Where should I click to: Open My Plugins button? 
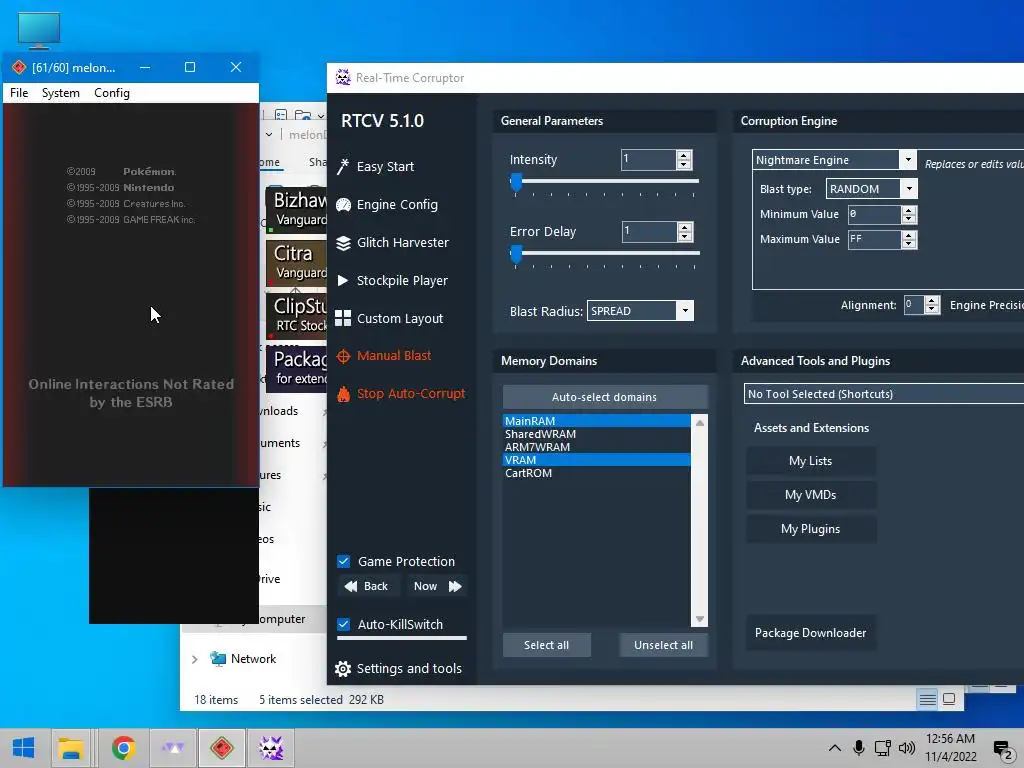pos(811,529)
